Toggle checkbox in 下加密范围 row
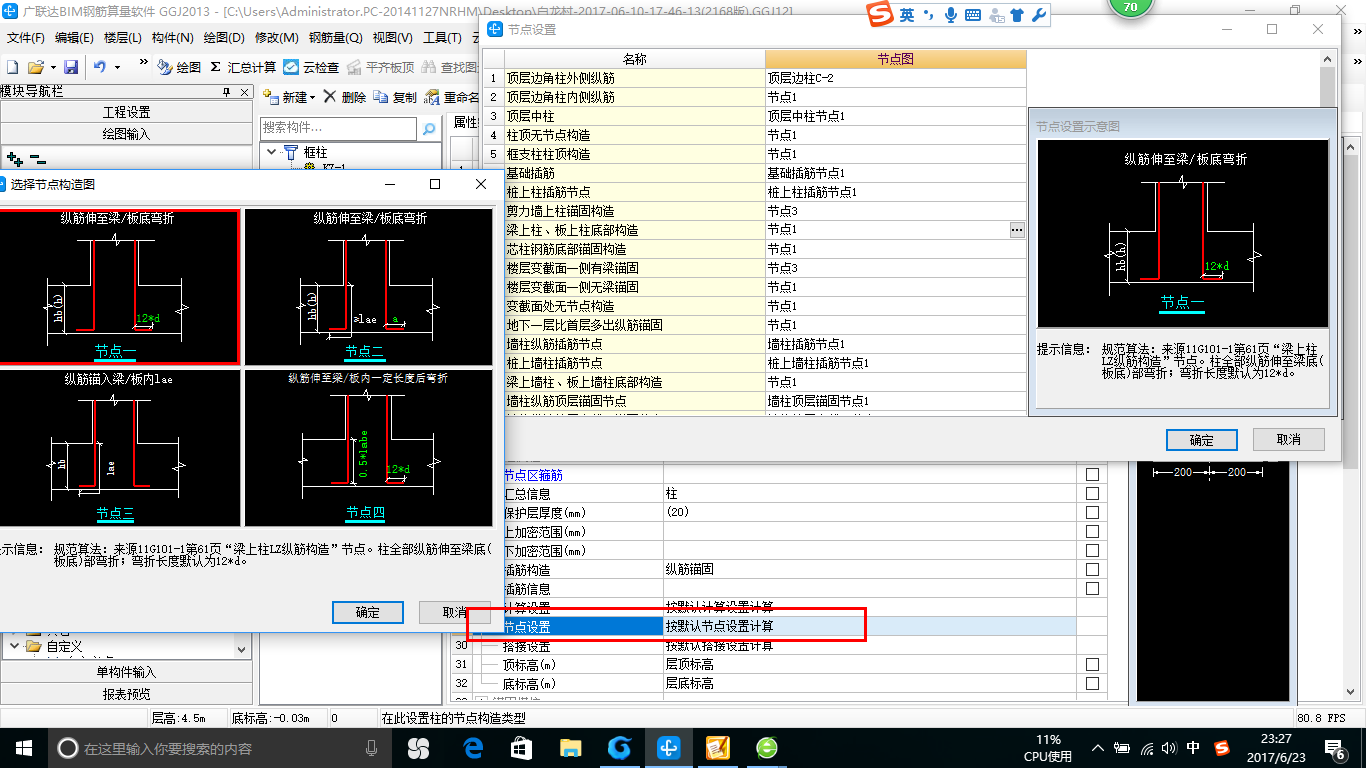1366x768 pixels. (x=1092, y=550)
